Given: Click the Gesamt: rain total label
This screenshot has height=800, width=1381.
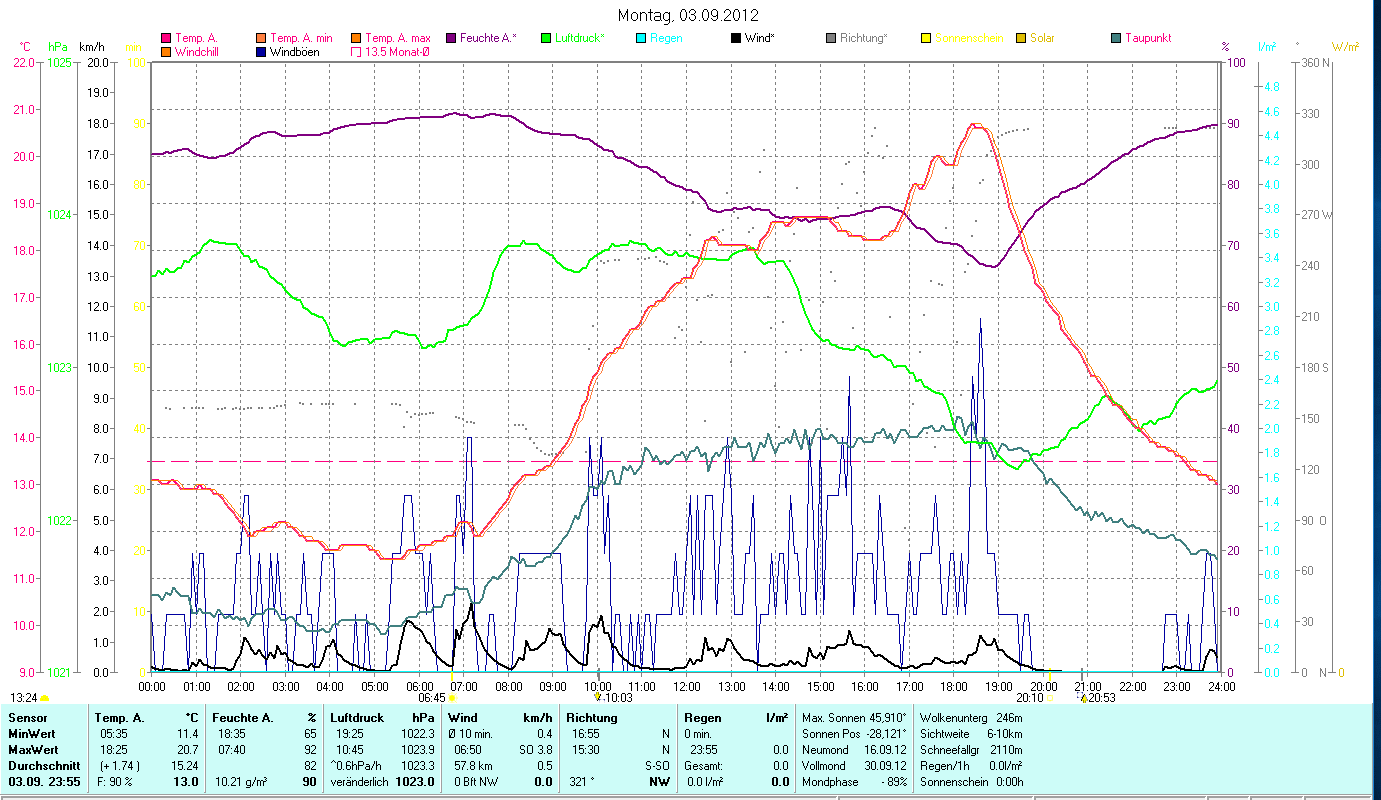Looking at the screenshot, I should pos(704,765).
